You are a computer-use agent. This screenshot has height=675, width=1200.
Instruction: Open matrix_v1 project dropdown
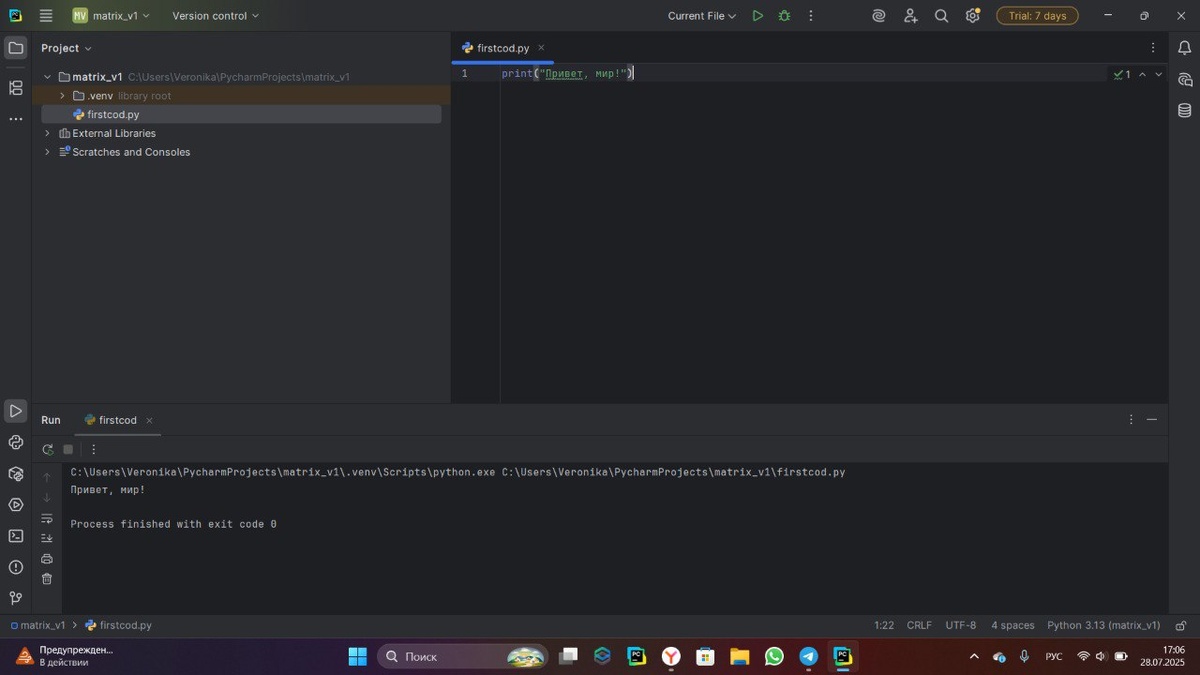(112, 16)
